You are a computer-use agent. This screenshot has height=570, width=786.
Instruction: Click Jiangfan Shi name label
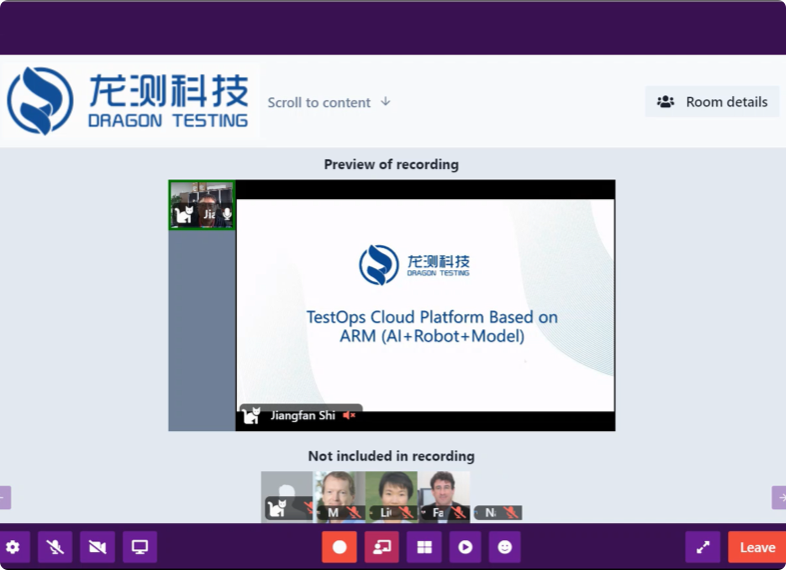tap(303, 415)
